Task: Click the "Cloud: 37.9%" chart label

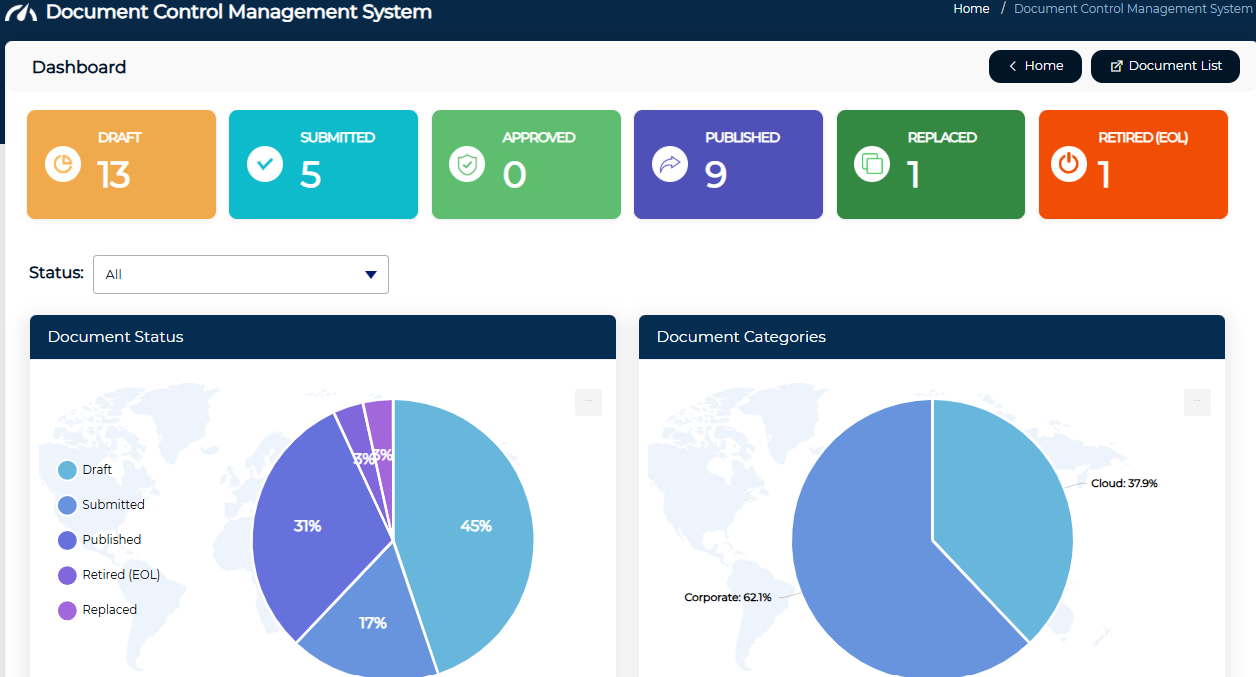Action: (1124, 483)
